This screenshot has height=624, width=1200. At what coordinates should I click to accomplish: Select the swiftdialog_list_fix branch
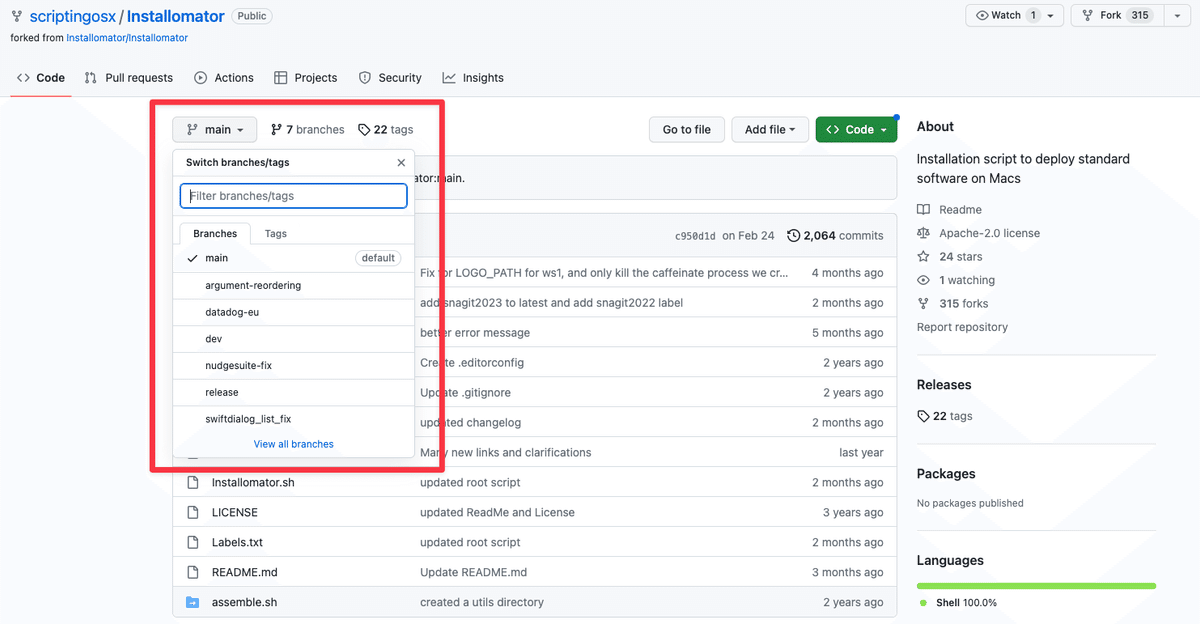click(293, 419)
